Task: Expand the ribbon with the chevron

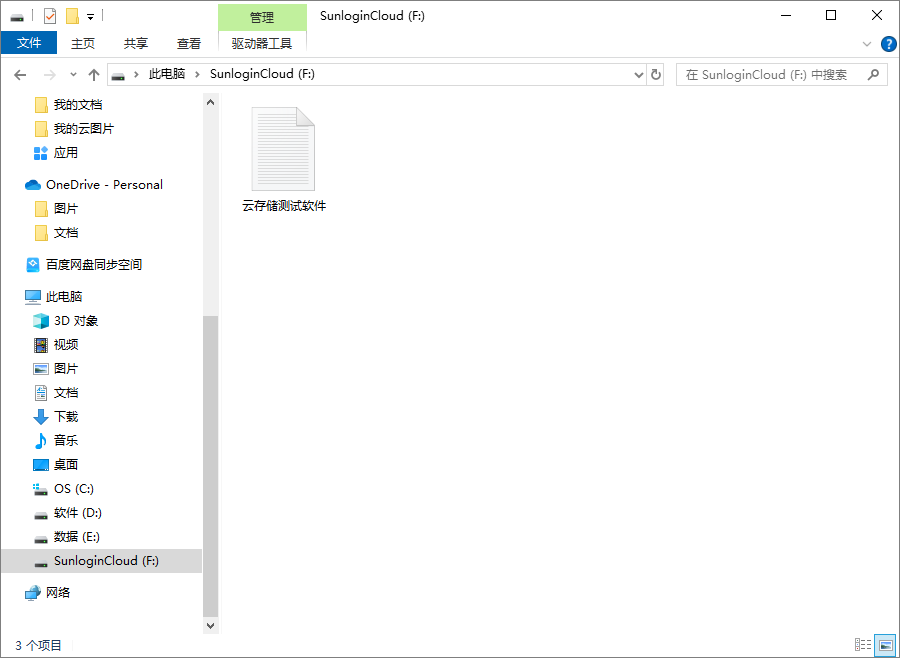Action: [867, 44]
